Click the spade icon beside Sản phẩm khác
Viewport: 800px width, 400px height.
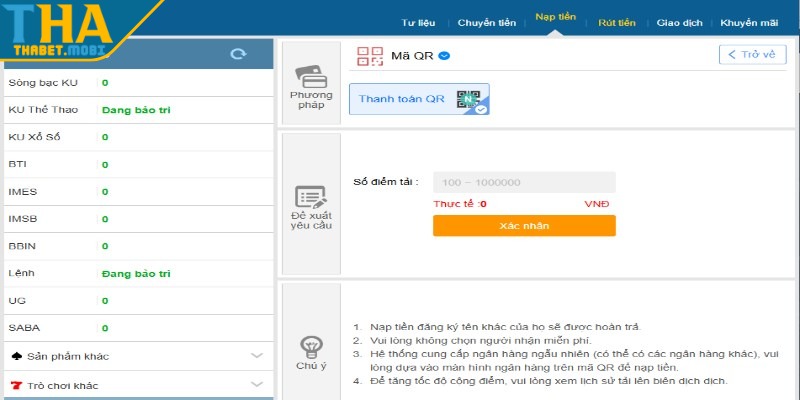tap(16, 356)
